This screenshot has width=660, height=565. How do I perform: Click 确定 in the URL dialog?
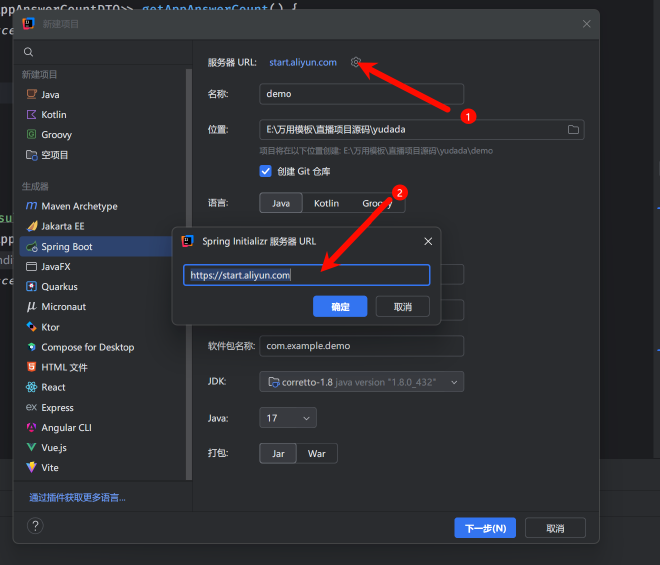[x=340, y=306]
